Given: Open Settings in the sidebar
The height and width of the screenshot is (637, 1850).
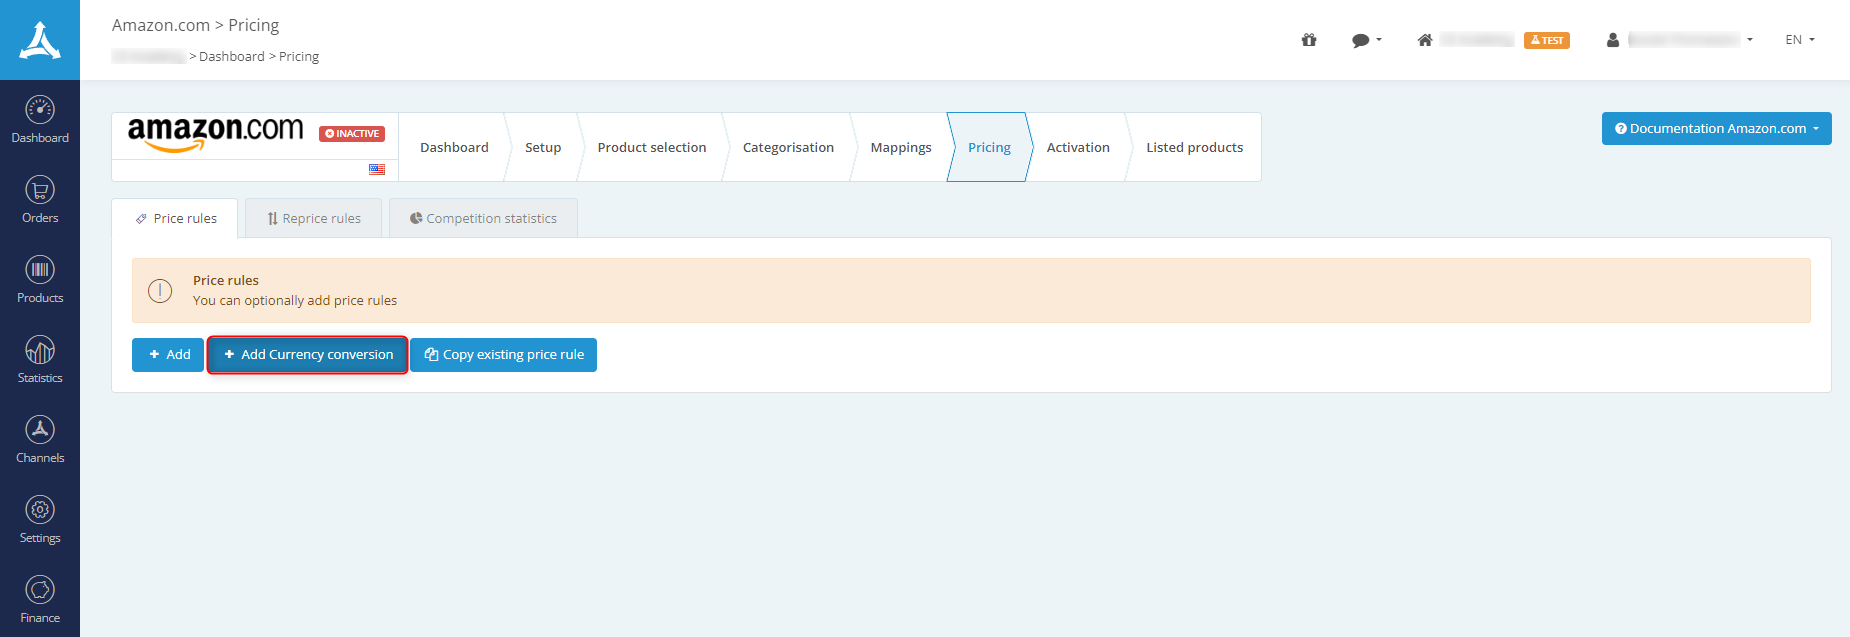Looking at the screenshot, I should click(x=40, y=520).
